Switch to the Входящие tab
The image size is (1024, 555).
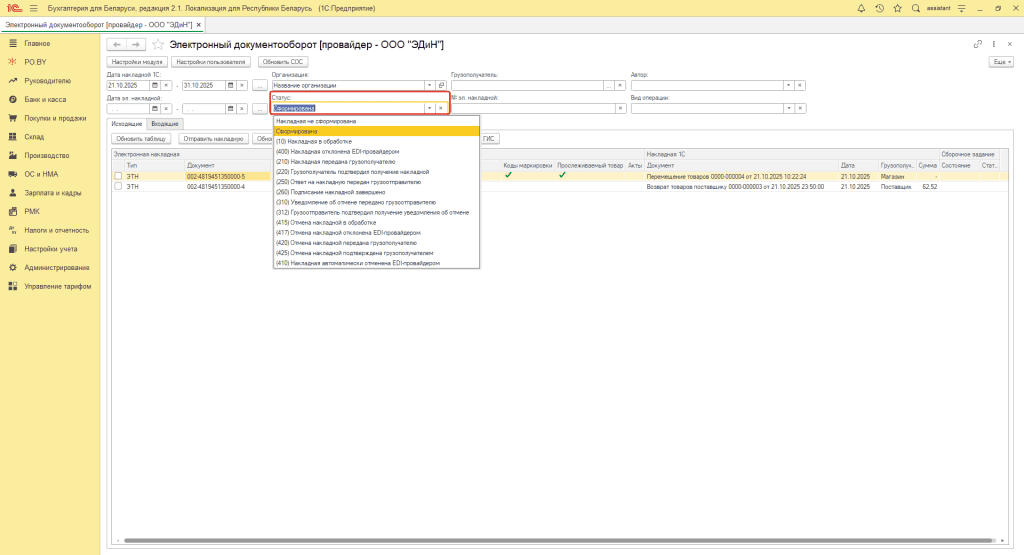pyautogui.click(x=165, y=123)
